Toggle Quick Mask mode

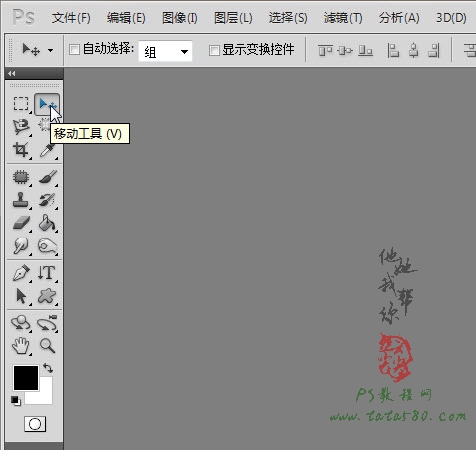point(35,424)
